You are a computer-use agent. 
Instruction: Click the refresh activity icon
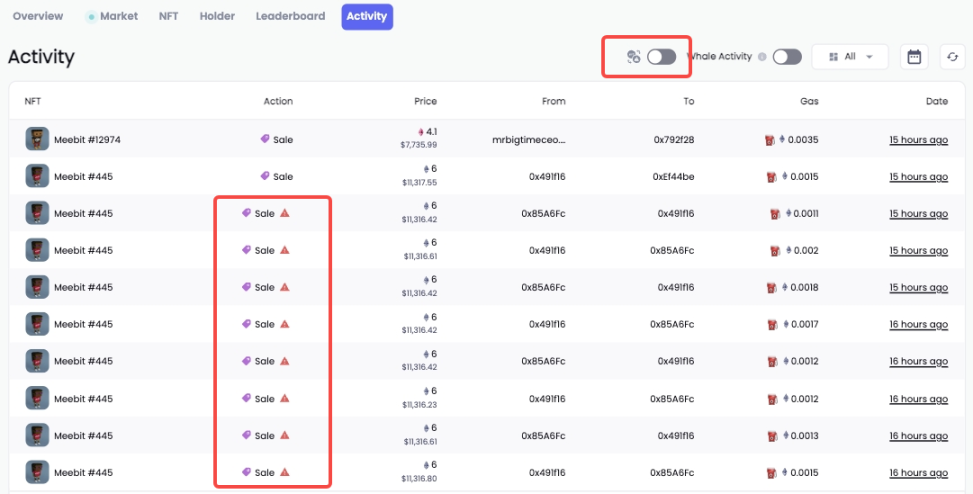point(953,57)
